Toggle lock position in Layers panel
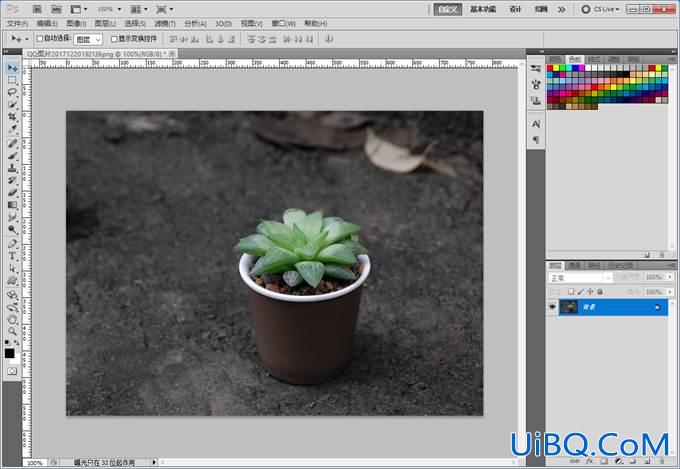 coord(590,292)
